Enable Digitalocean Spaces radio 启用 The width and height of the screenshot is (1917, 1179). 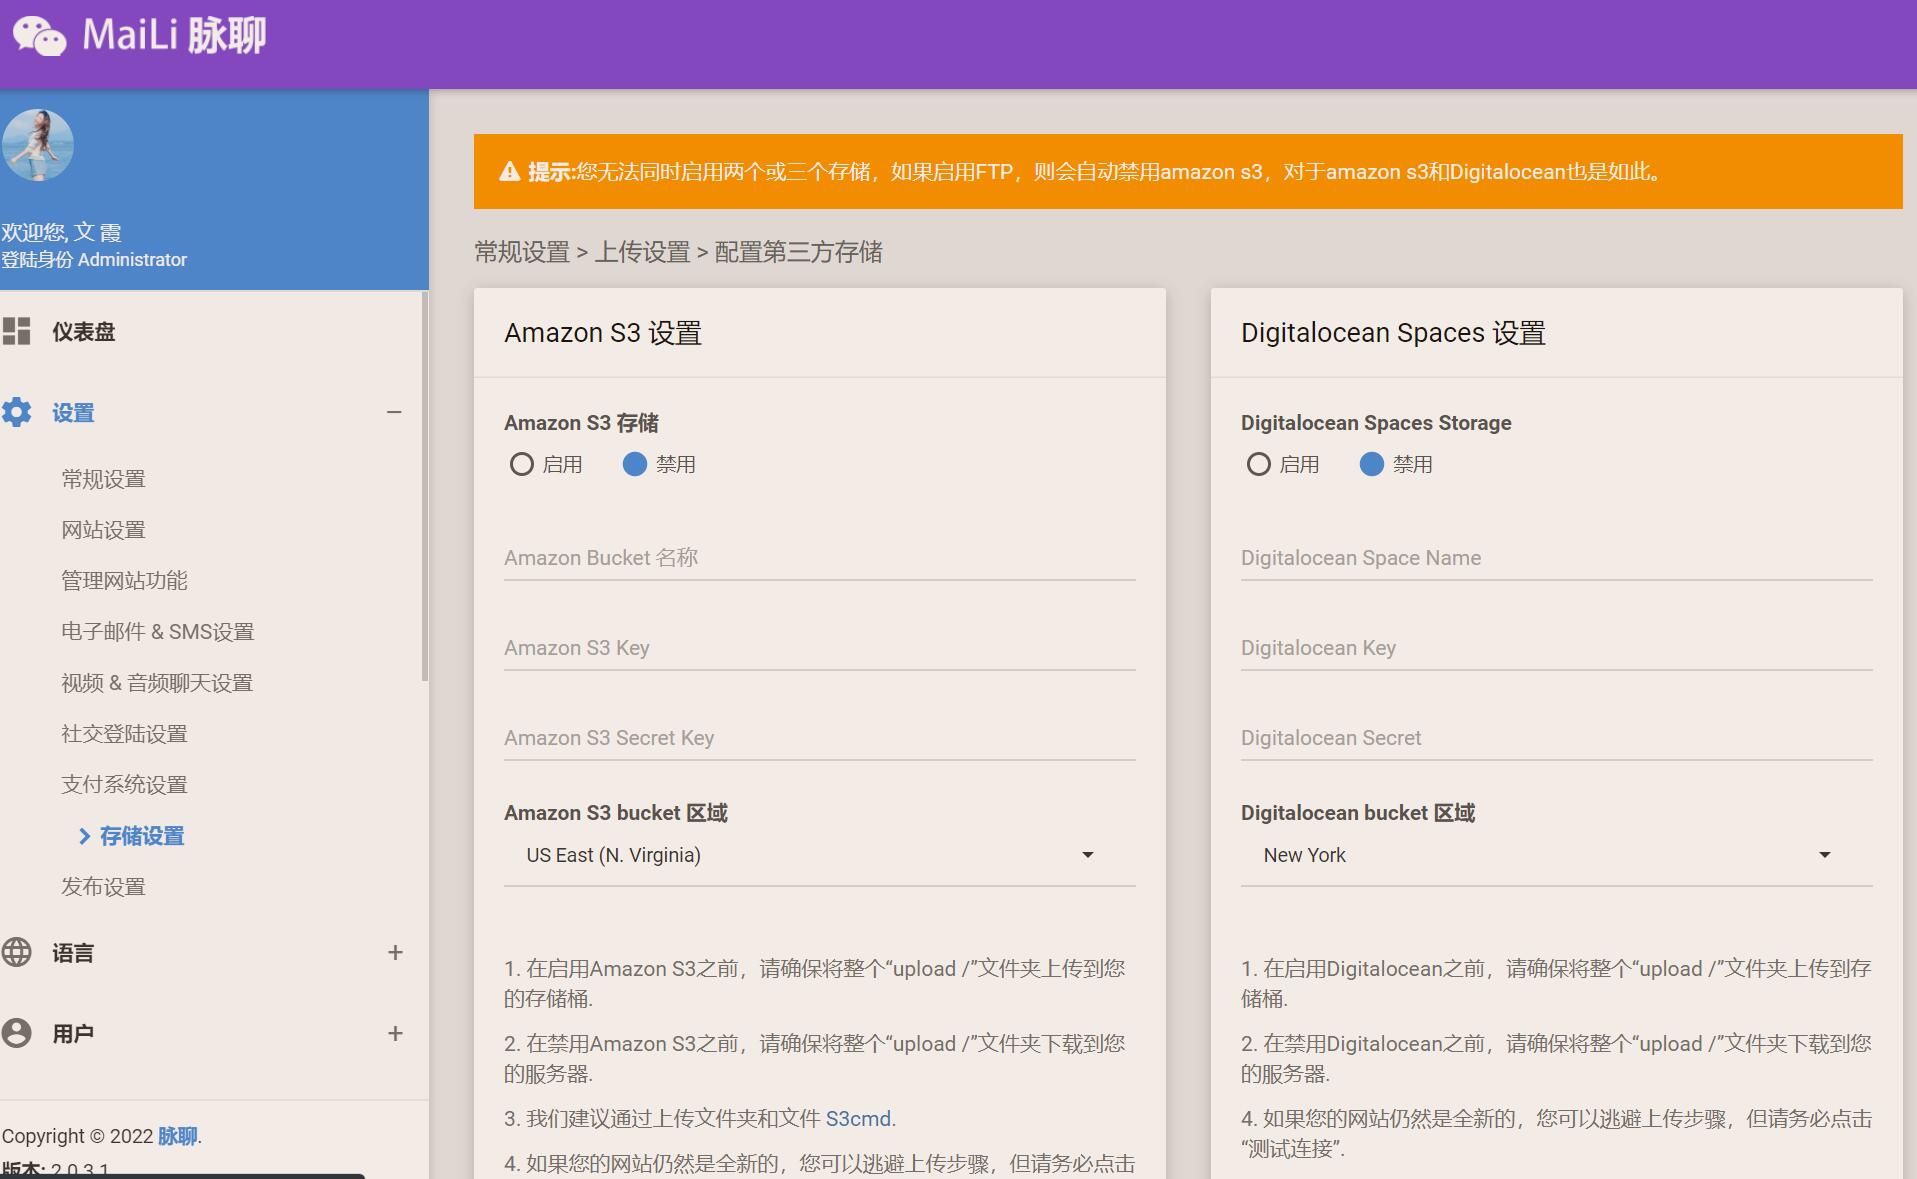tap(1258, 464)
